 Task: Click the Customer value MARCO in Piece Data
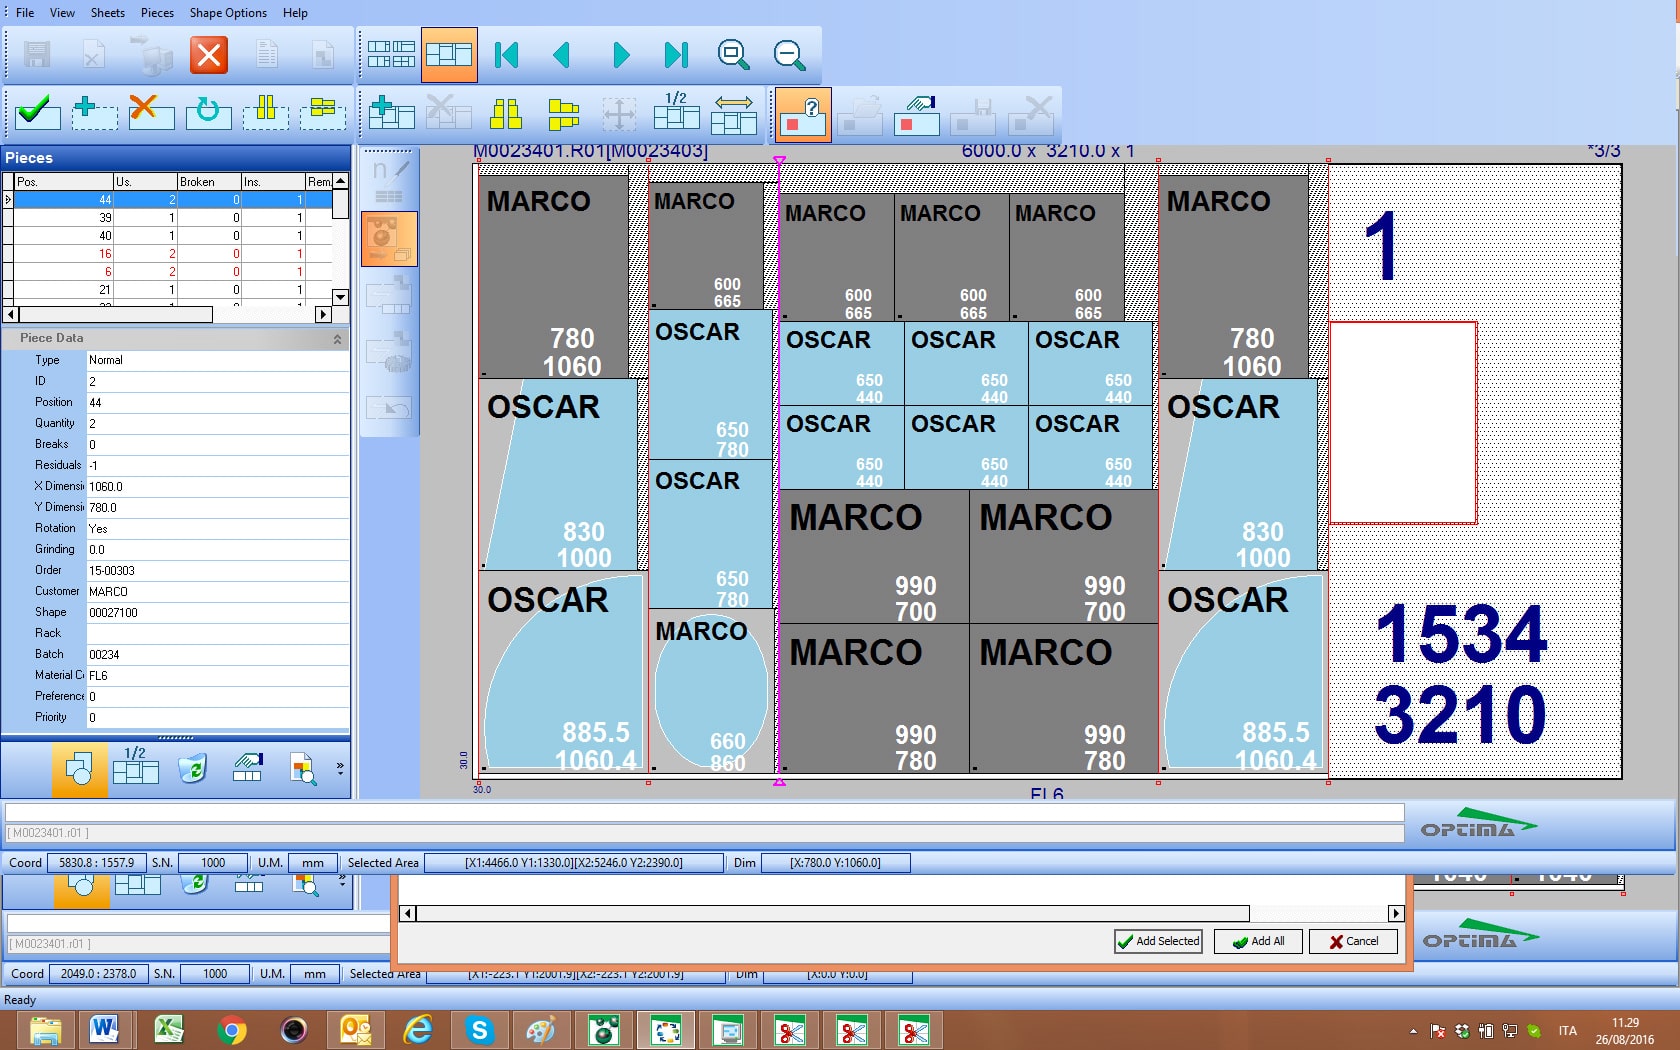pos(217,591)
